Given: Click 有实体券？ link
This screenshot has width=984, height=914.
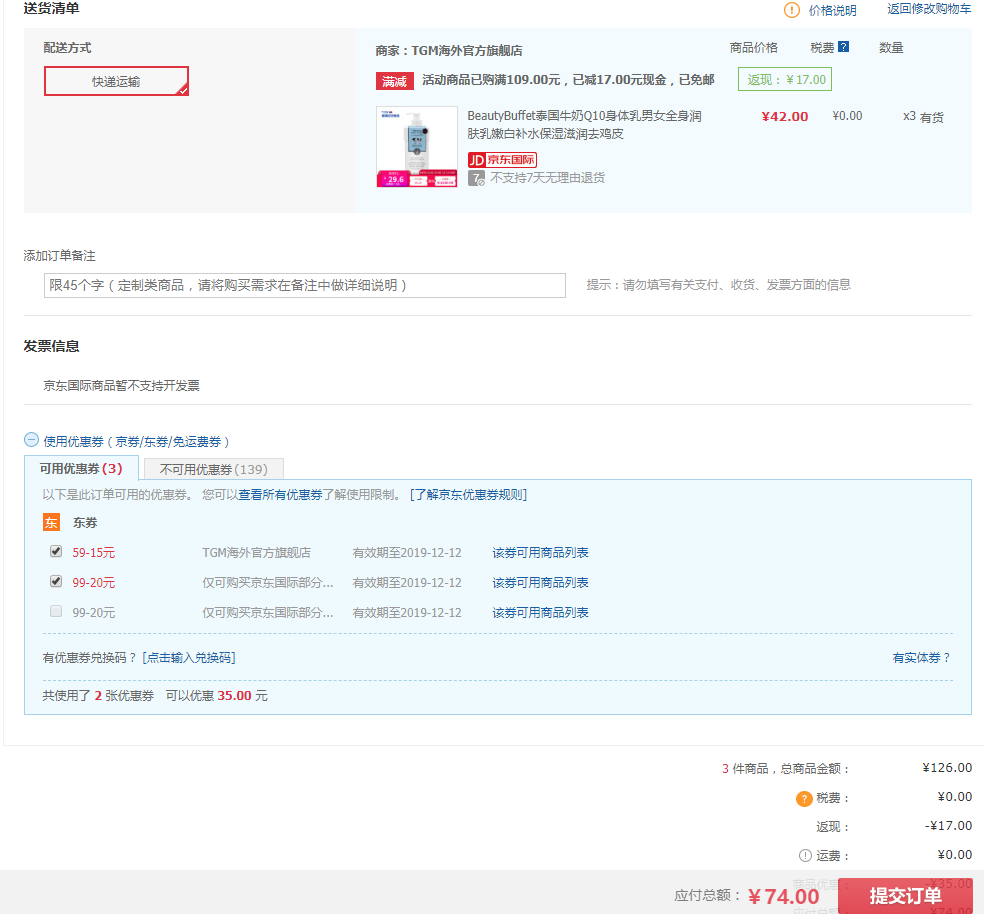Looking at the screenshot, I should pos(922,658).
